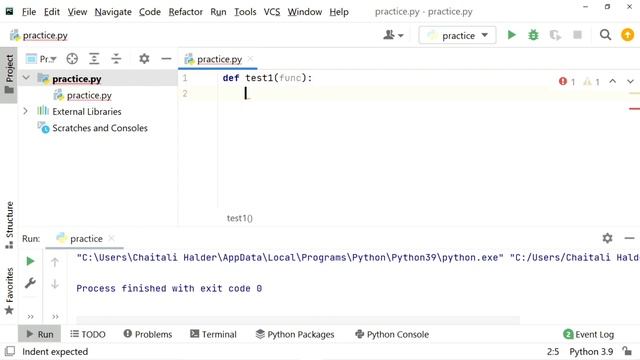Toggle read-only lock icon in status bar

tap(627, 351)
